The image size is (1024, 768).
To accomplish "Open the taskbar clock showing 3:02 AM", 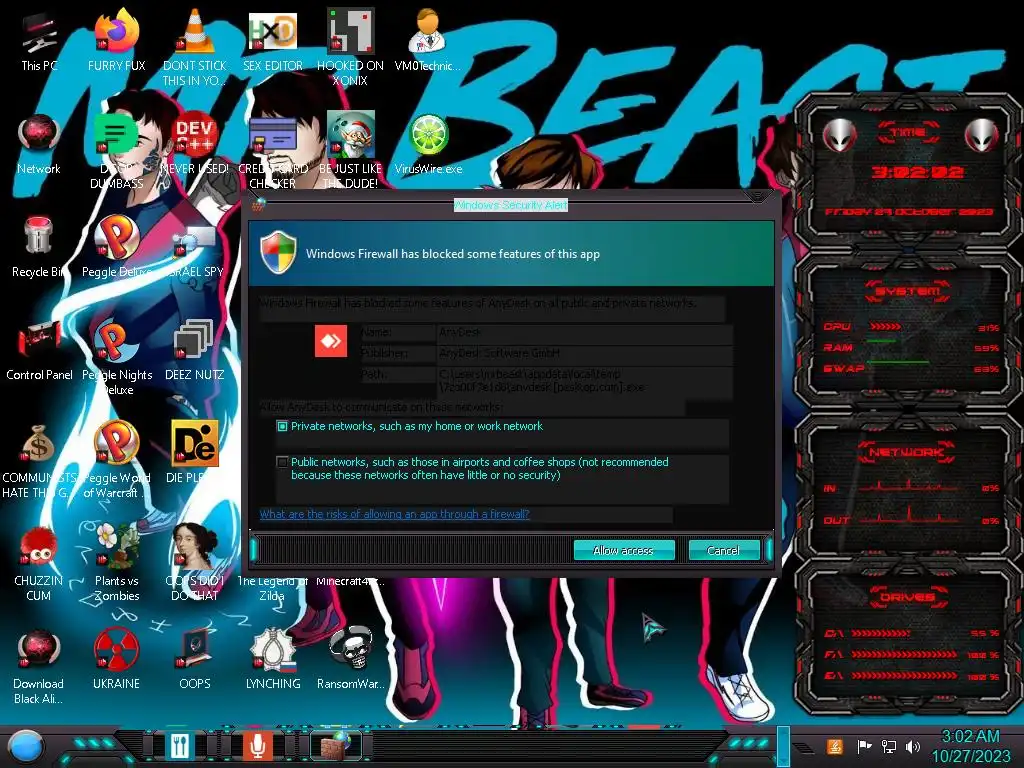I will click(x=970, y=746).
